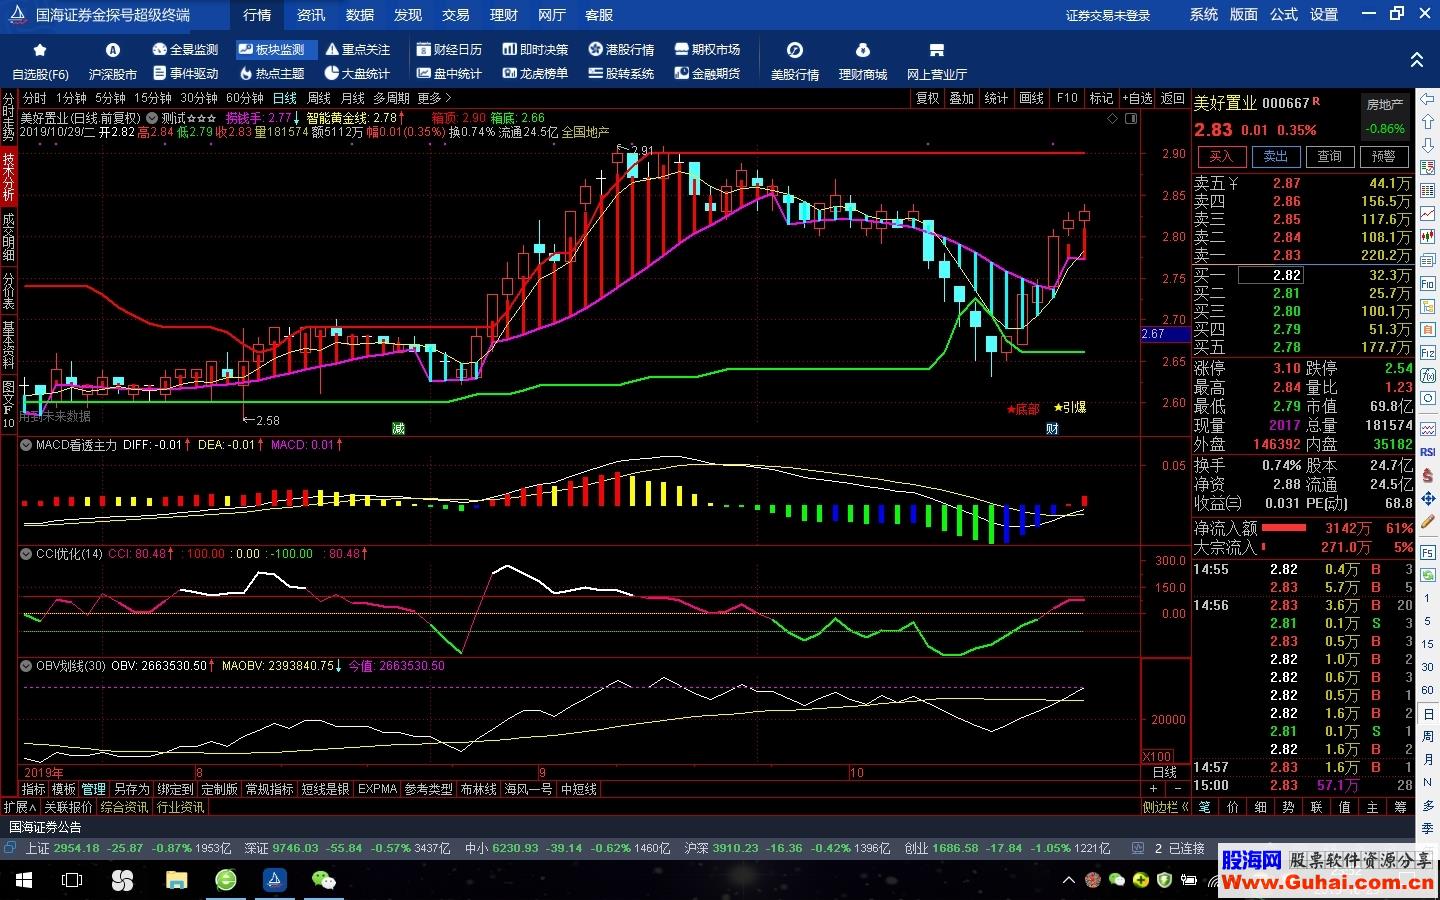Open WeChat in Windows taskbar
Viewport: 1440px width, 900px height.
323,880
